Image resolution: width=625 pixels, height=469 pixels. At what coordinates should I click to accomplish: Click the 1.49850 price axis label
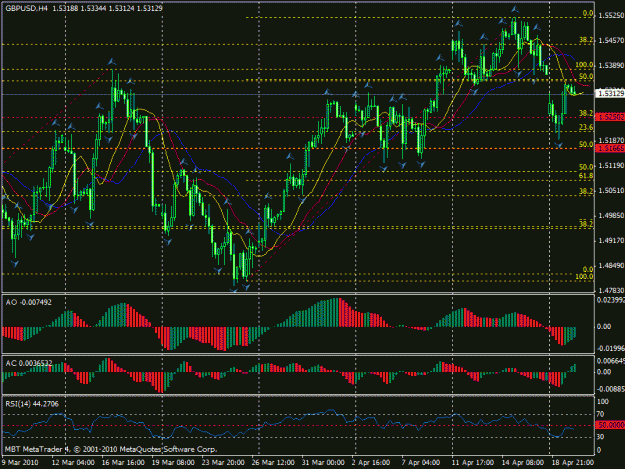tap(611, 216)
